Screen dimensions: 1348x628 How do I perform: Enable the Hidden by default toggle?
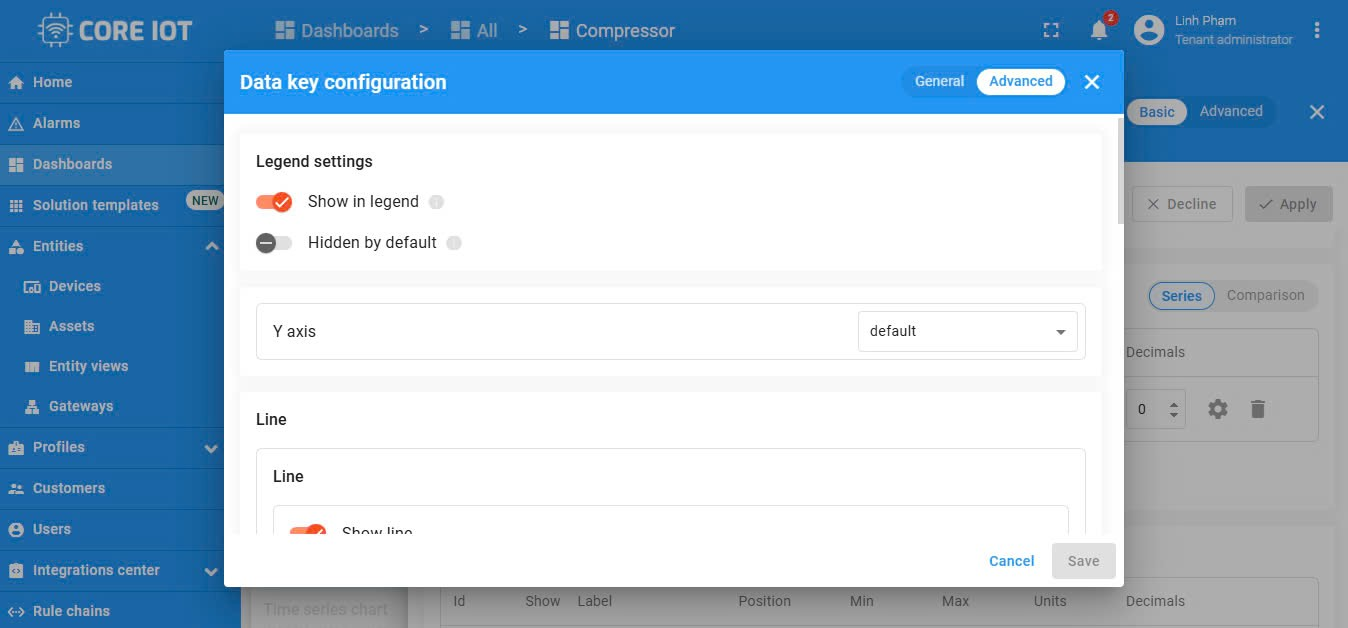[274, 243]
